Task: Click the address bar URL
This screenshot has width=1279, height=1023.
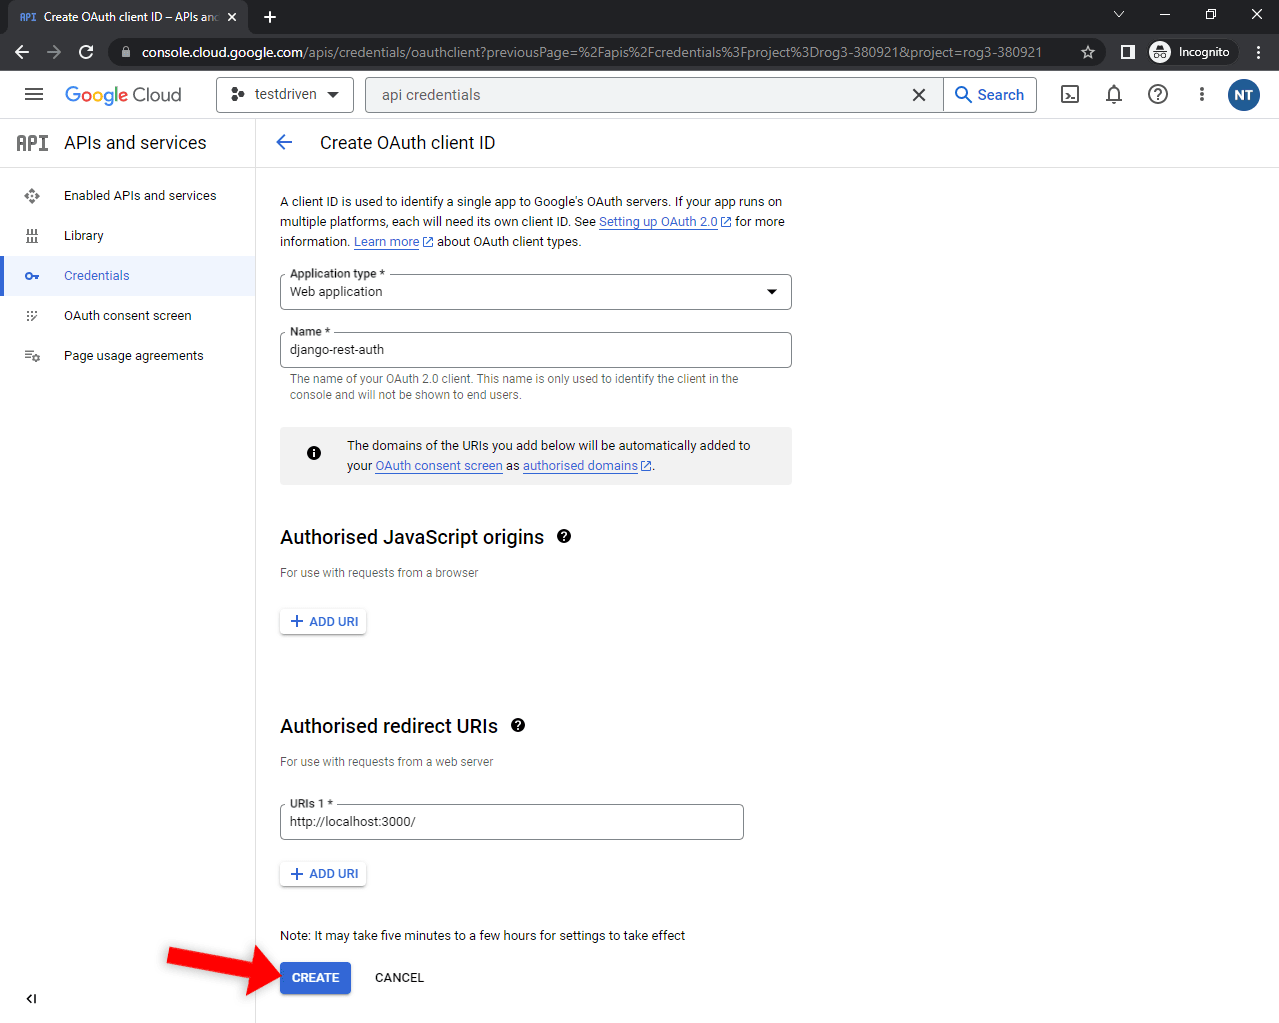Action: pyautogui.click(x=591, y=52)
